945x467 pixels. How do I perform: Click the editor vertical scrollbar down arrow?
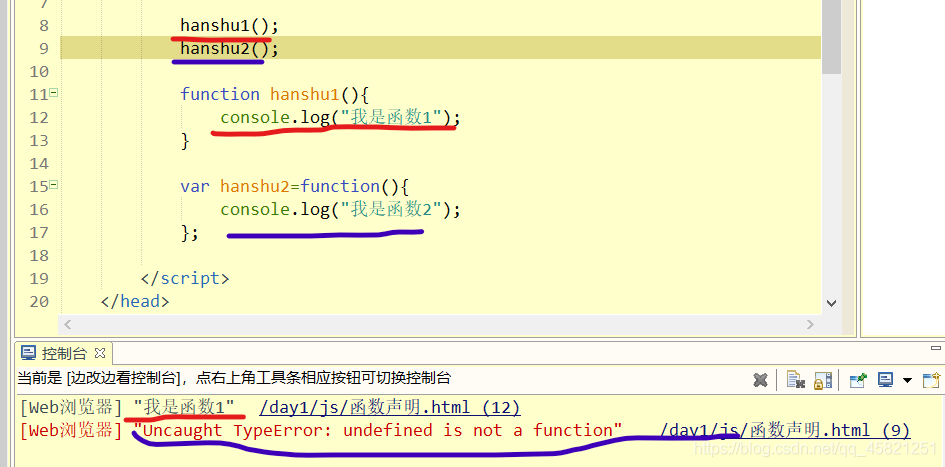(832, 303)
